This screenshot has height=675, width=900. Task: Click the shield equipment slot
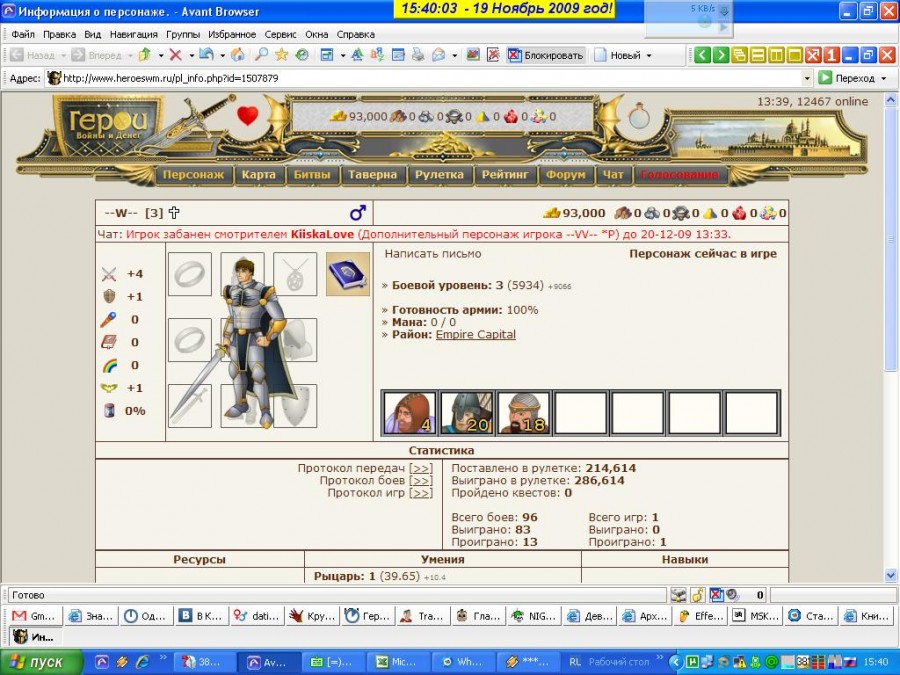295,406
